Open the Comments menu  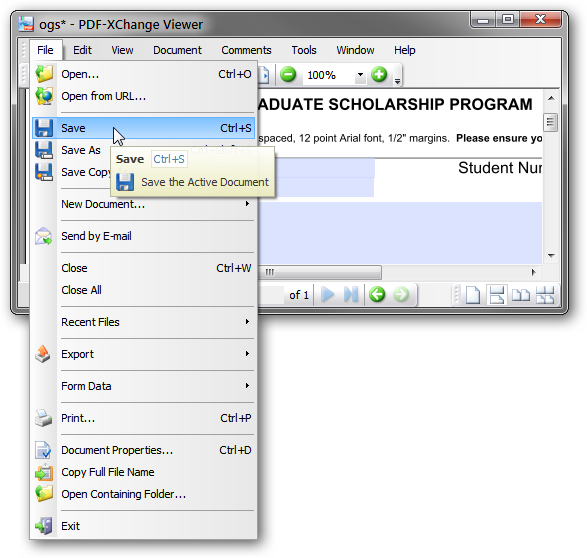click(246, 50)
